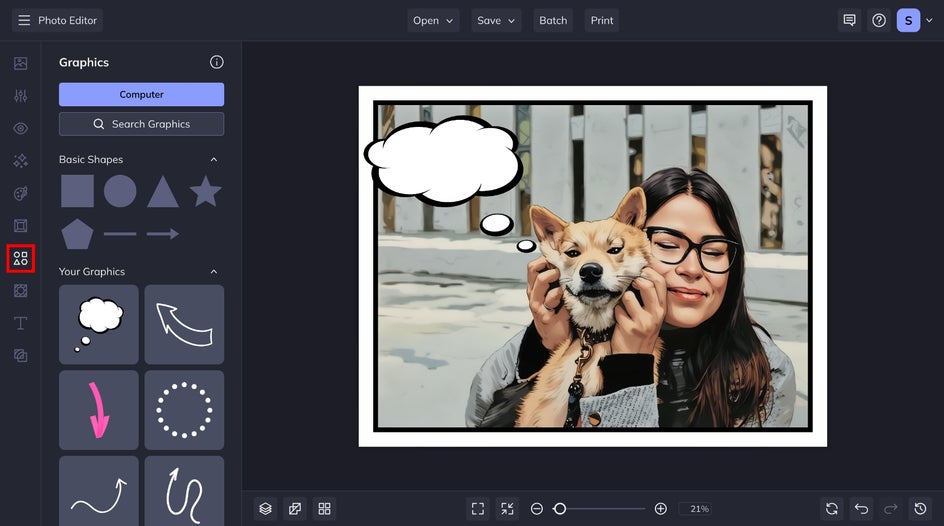The width and height of the screenshot is (944, 526).
Task: Click the Search Graphics button
Action: 141,124
